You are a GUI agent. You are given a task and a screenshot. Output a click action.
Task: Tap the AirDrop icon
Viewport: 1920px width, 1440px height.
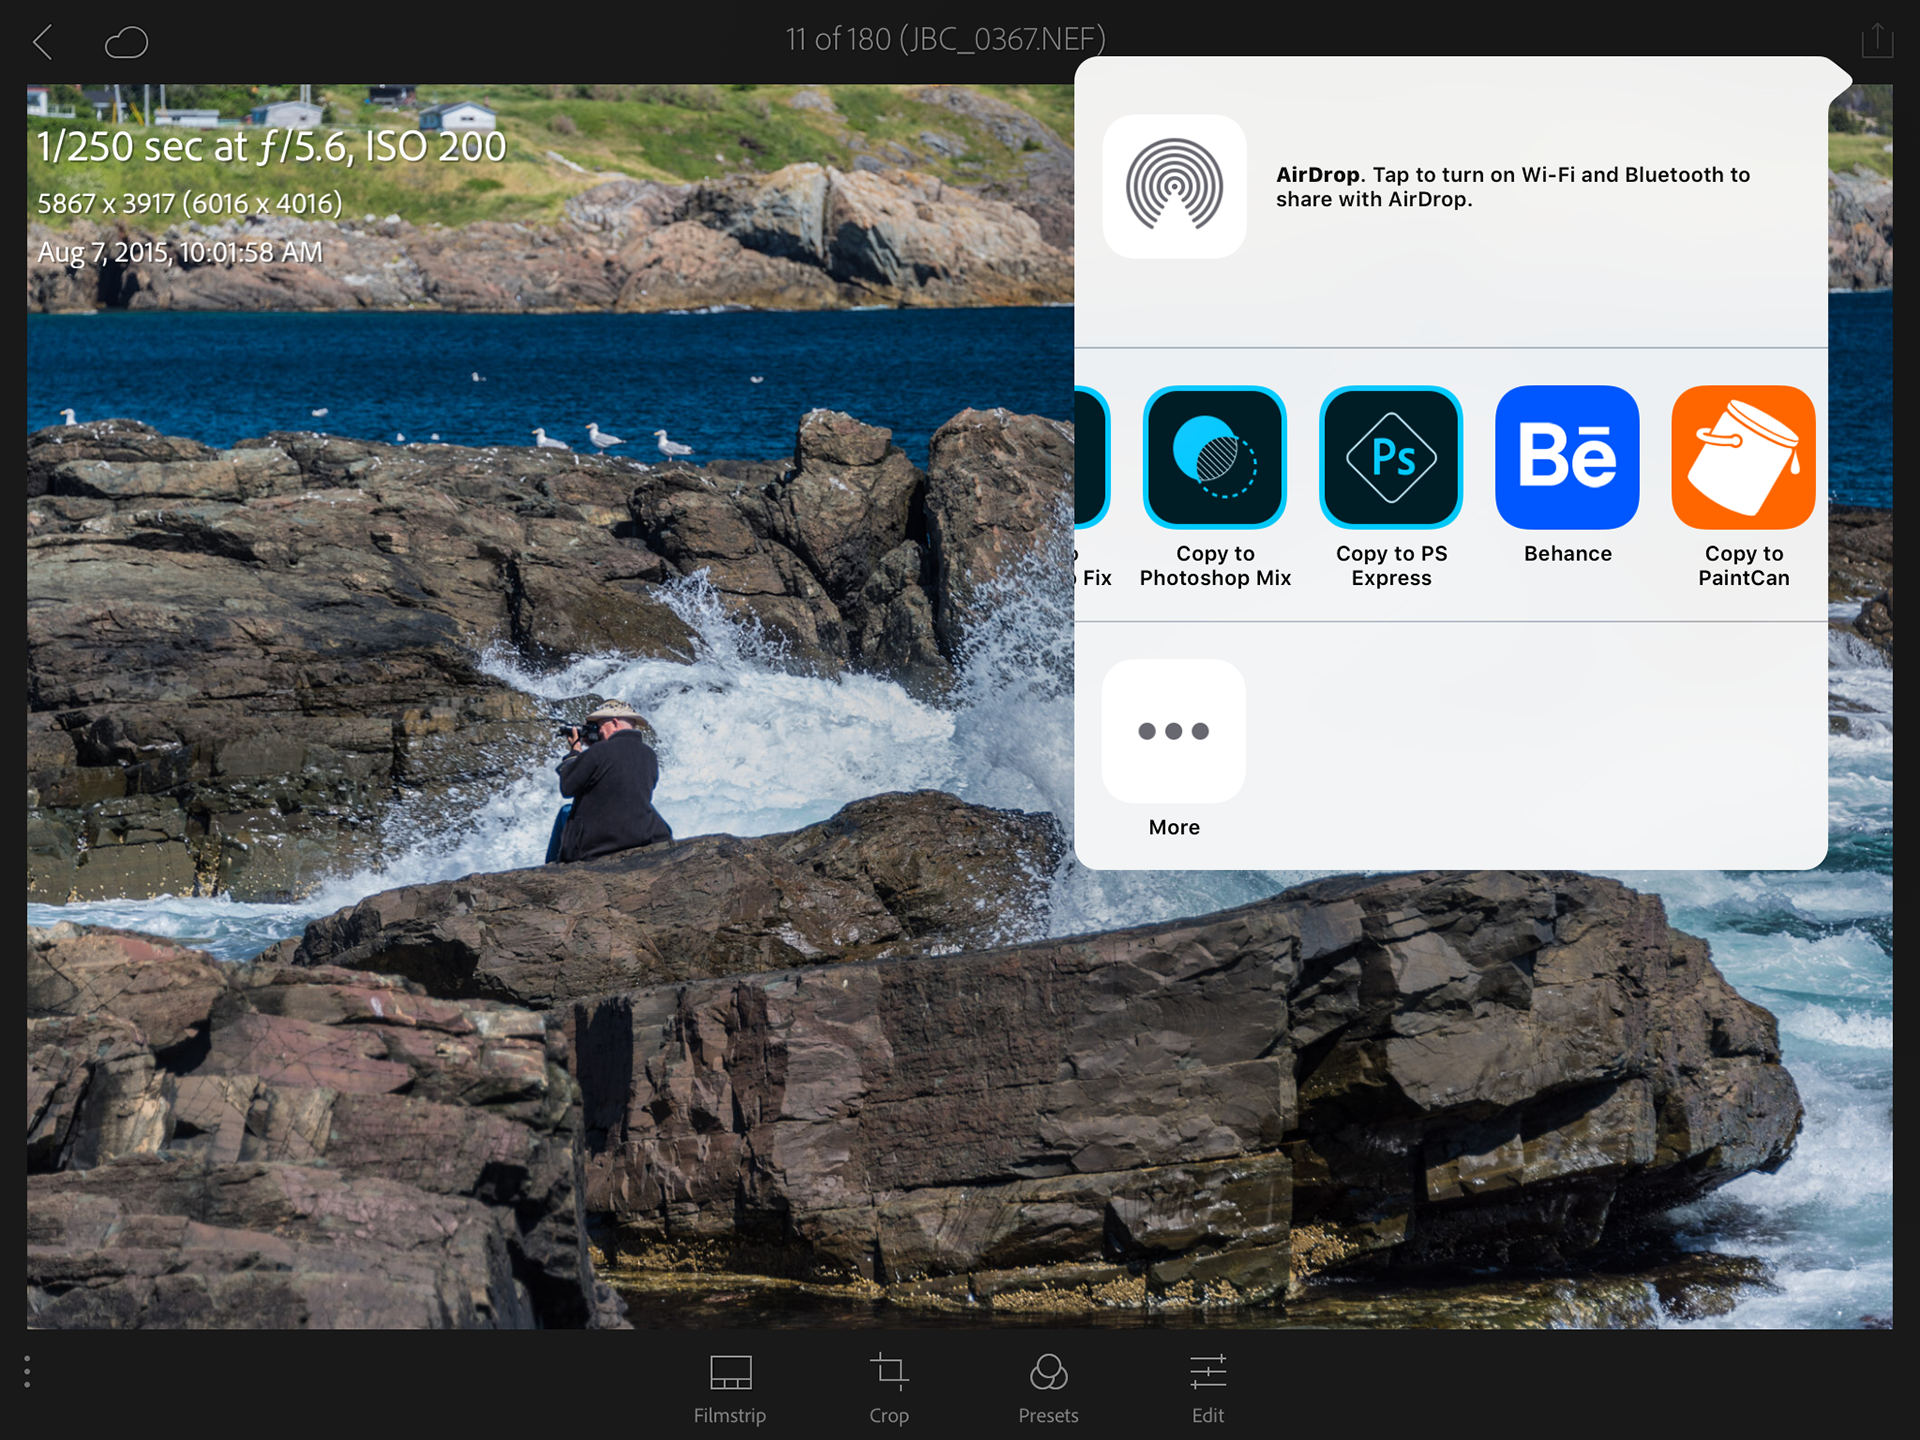coord(1174,186)
